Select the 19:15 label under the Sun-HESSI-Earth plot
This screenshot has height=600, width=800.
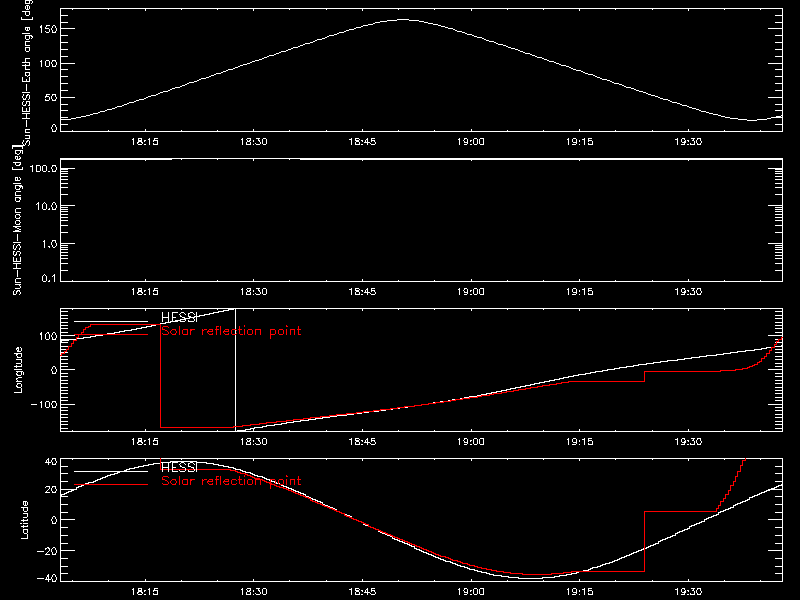click(580, 141)
